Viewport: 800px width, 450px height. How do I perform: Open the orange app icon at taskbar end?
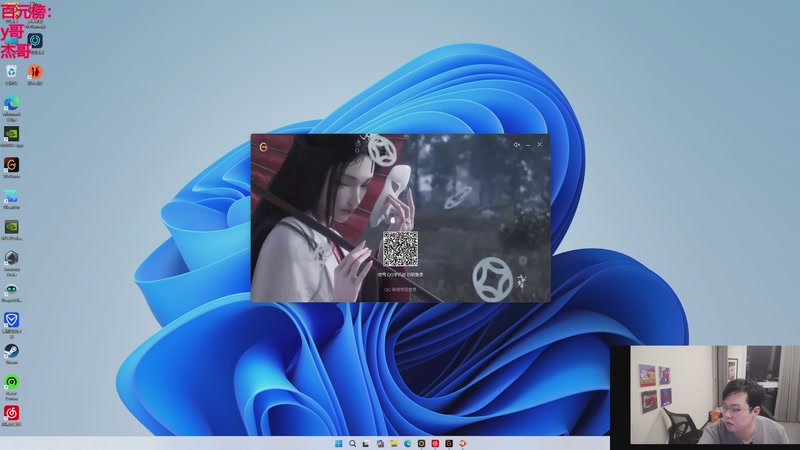(463, 443)
